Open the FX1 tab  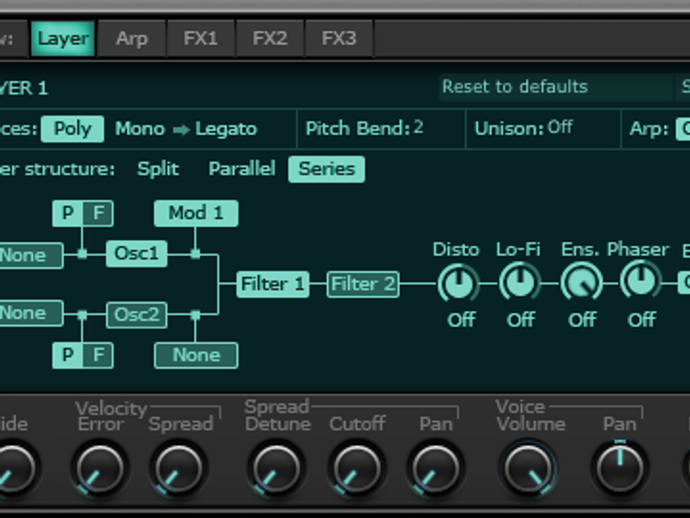[201, 39]
